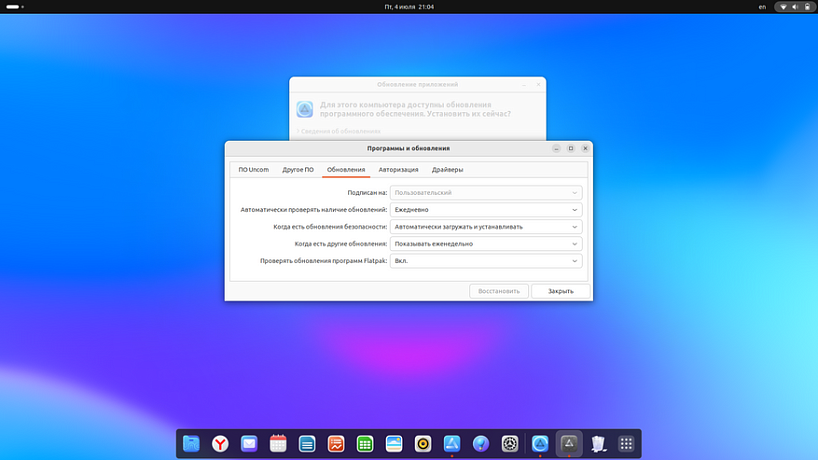The height and width of the screenshot is (460, 818).
Task: Open system Settings gear in the dock
Action: click(x=510, y=444)
